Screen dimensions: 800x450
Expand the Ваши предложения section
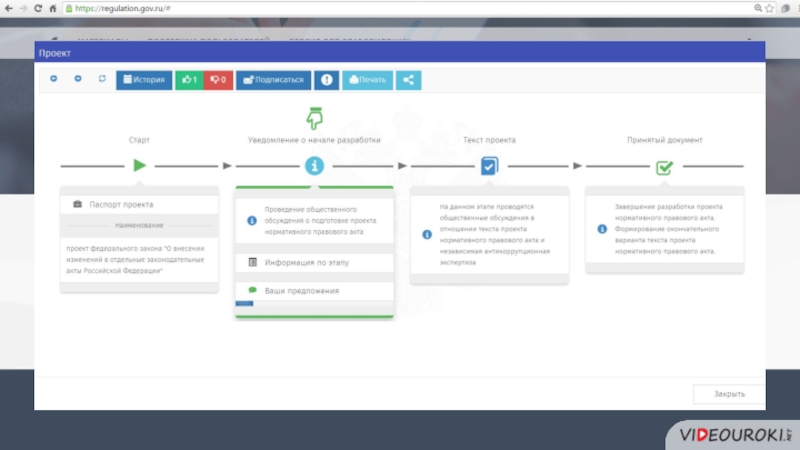coord(314,291)
